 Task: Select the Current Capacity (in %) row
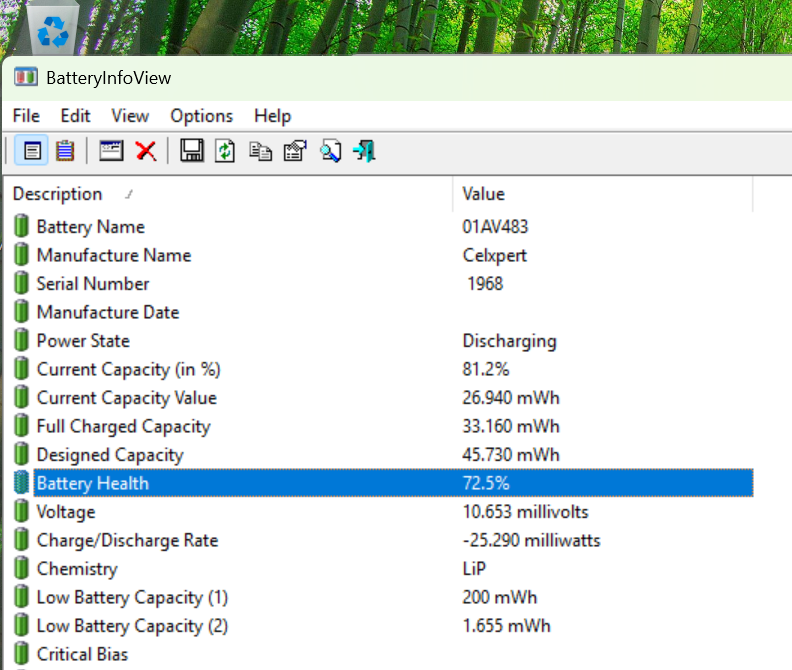[383, 369]
